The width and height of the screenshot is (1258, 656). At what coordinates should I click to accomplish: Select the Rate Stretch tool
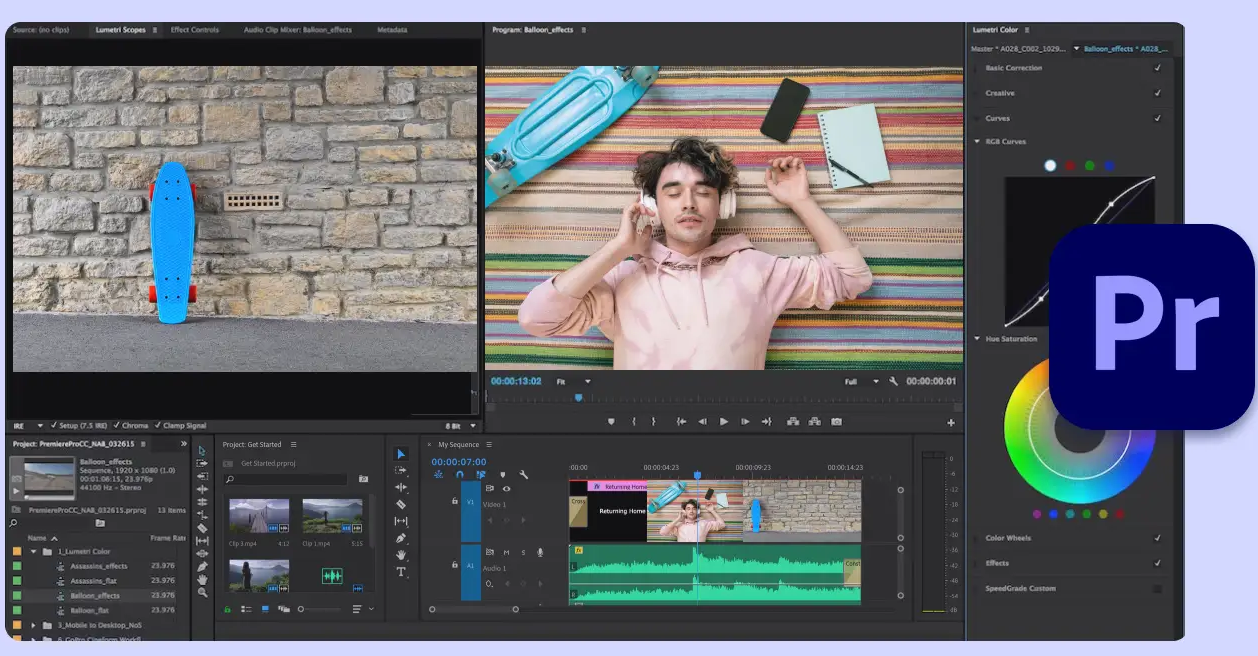(202, 515)
